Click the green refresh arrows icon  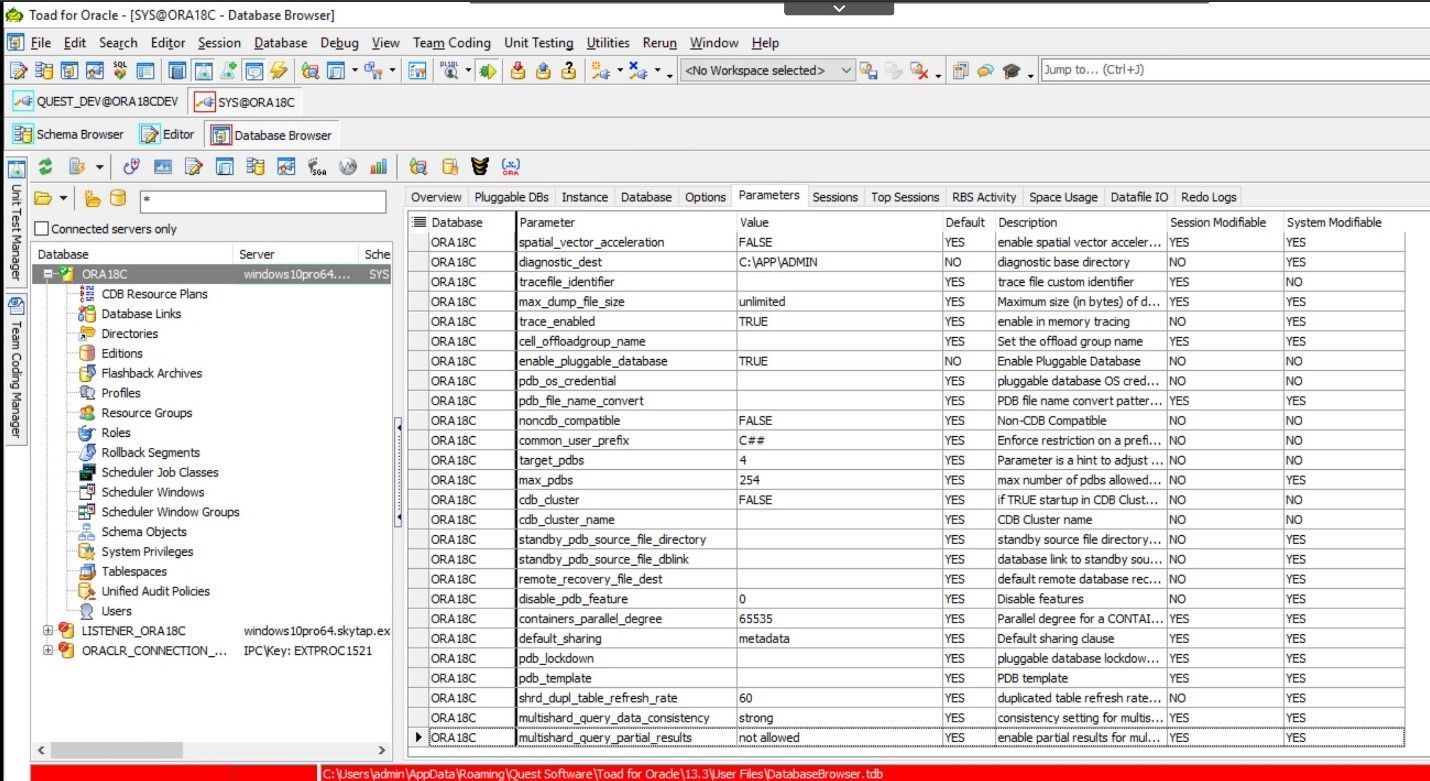point(45,167)
